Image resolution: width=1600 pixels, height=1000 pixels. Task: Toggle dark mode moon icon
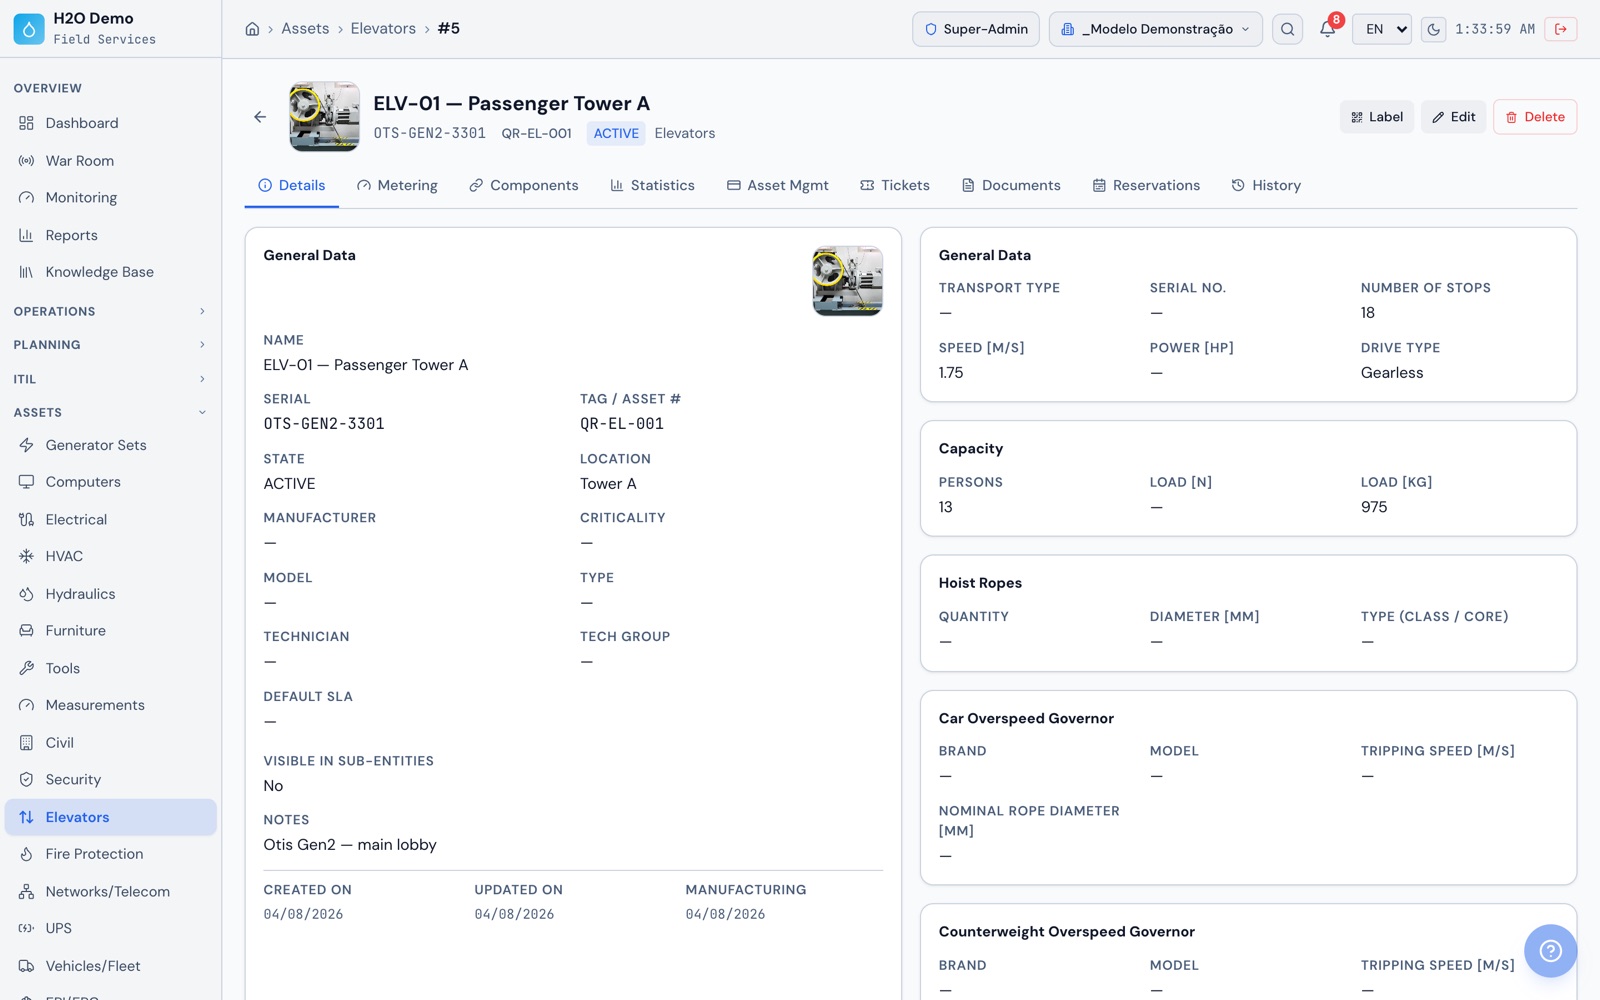click(1434, 29)
